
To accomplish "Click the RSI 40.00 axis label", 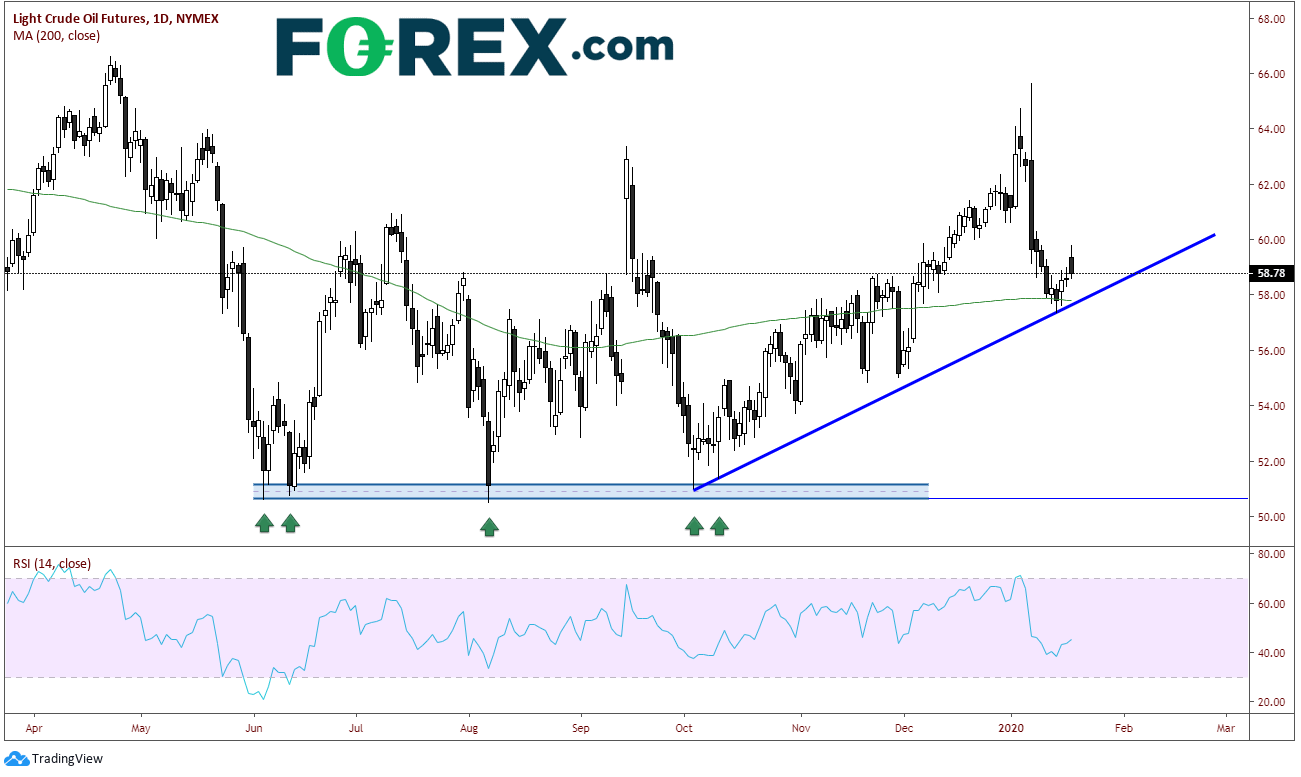I will [x=1271, y=653].
